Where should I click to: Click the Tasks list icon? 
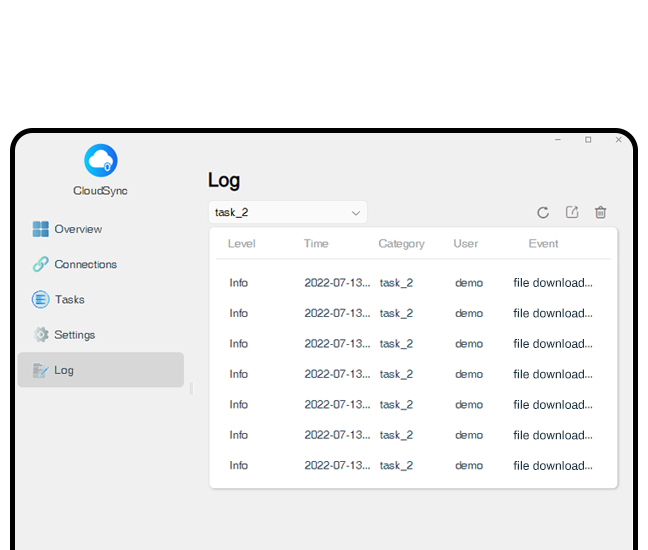(x=40, y=300)
